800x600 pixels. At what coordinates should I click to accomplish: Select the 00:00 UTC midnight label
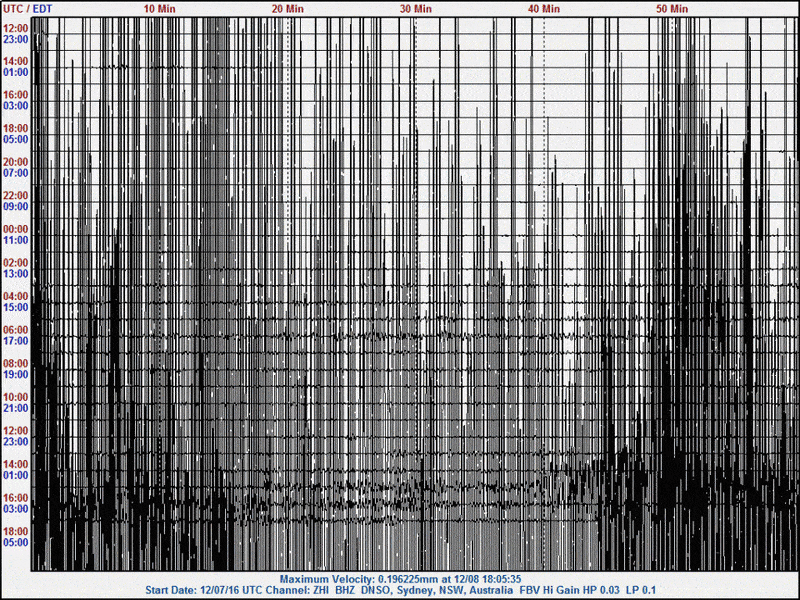(x=16, y=229)
